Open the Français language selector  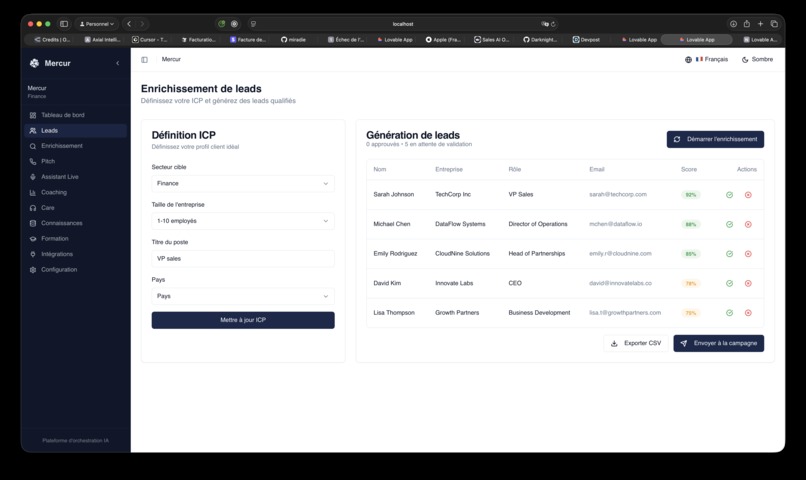pos(706,60)
